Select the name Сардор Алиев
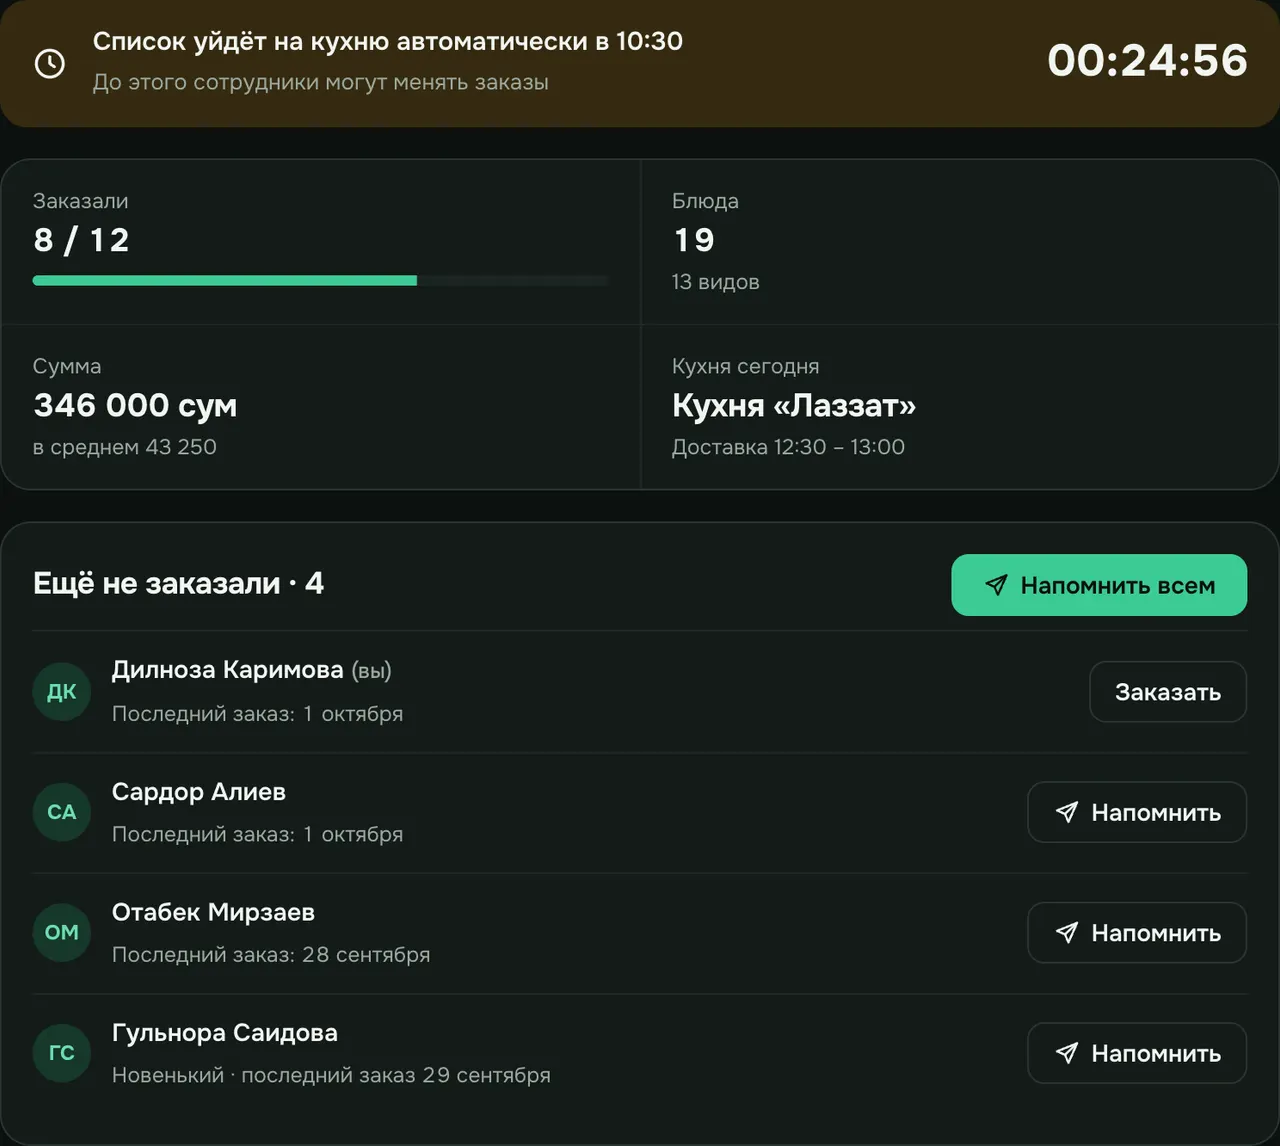 pyautogui.click(x=198, y=792)
